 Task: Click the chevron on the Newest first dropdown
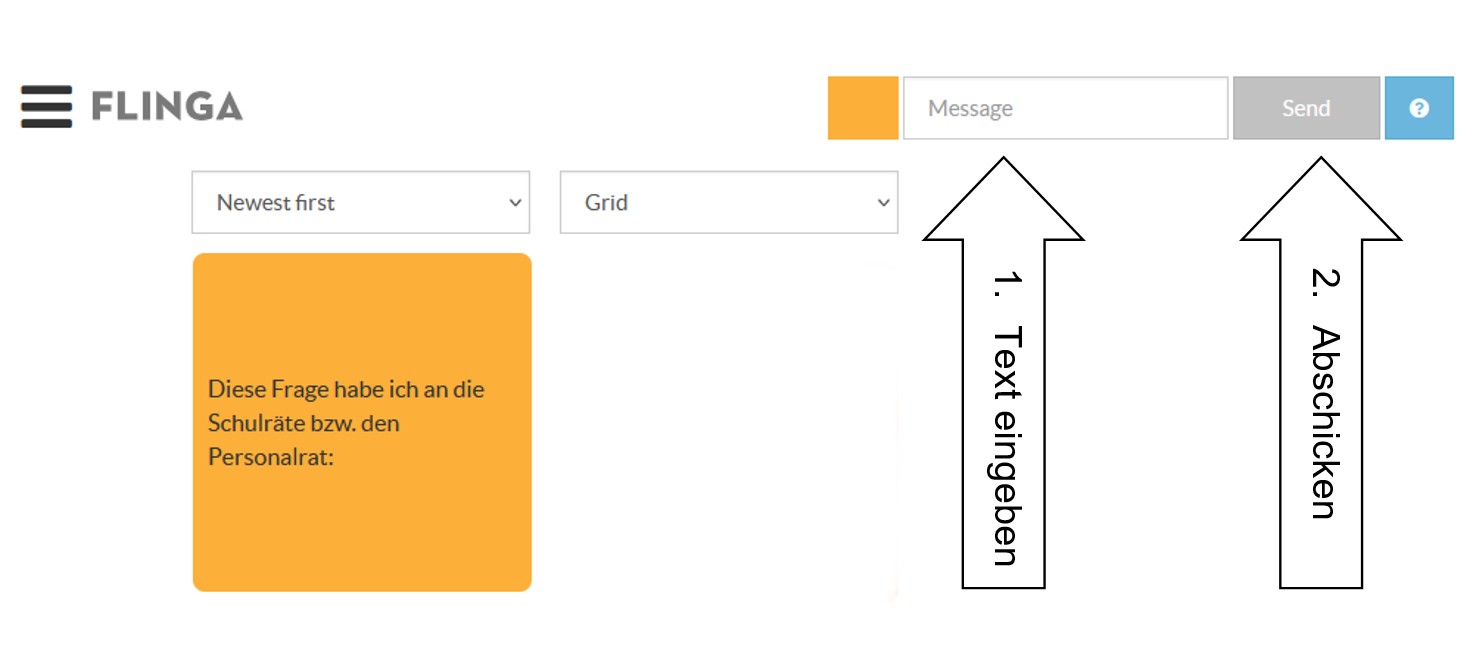pyautogui.click(x=515, y=202)
